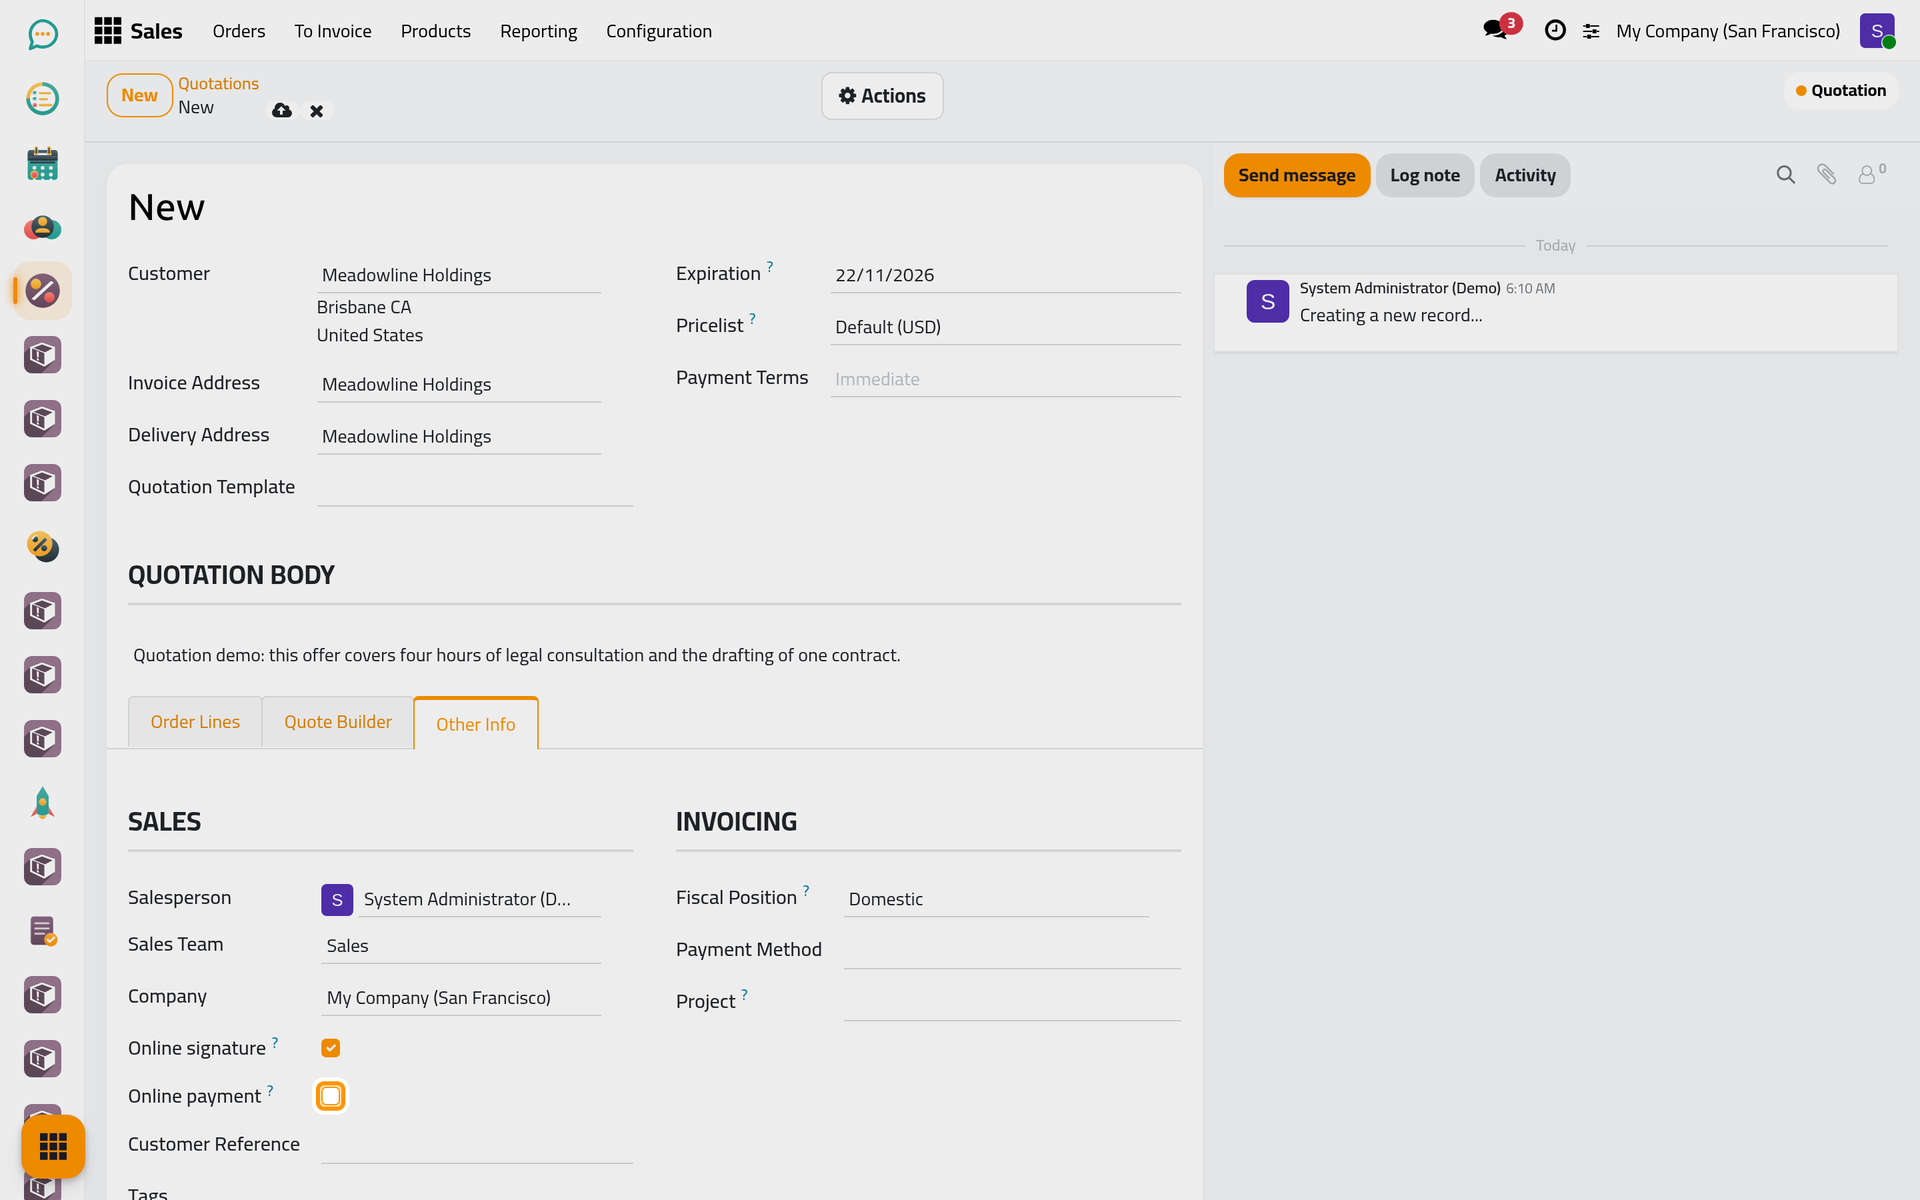Go back via Quotations breadcrumb link

tap(218, 84)
